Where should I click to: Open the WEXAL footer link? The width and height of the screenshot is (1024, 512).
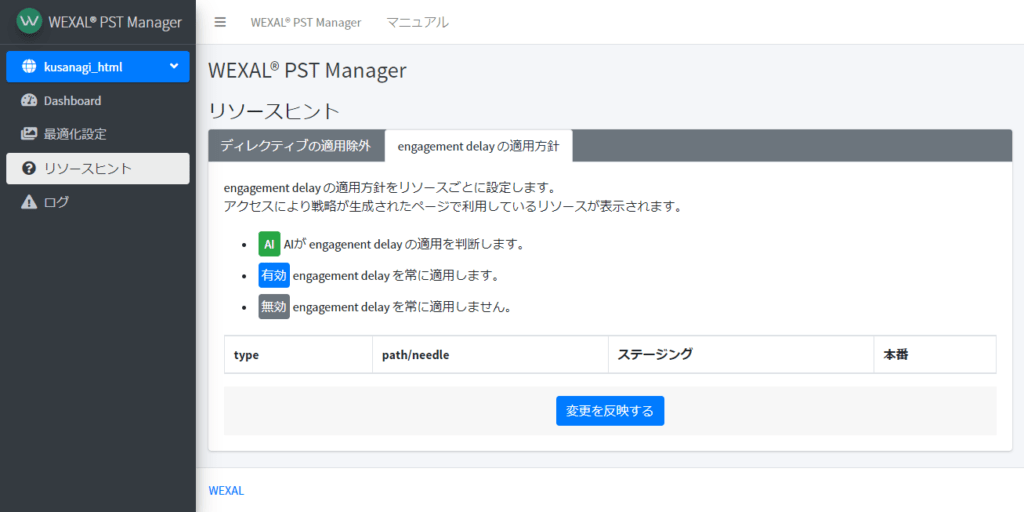click(226, 490)
